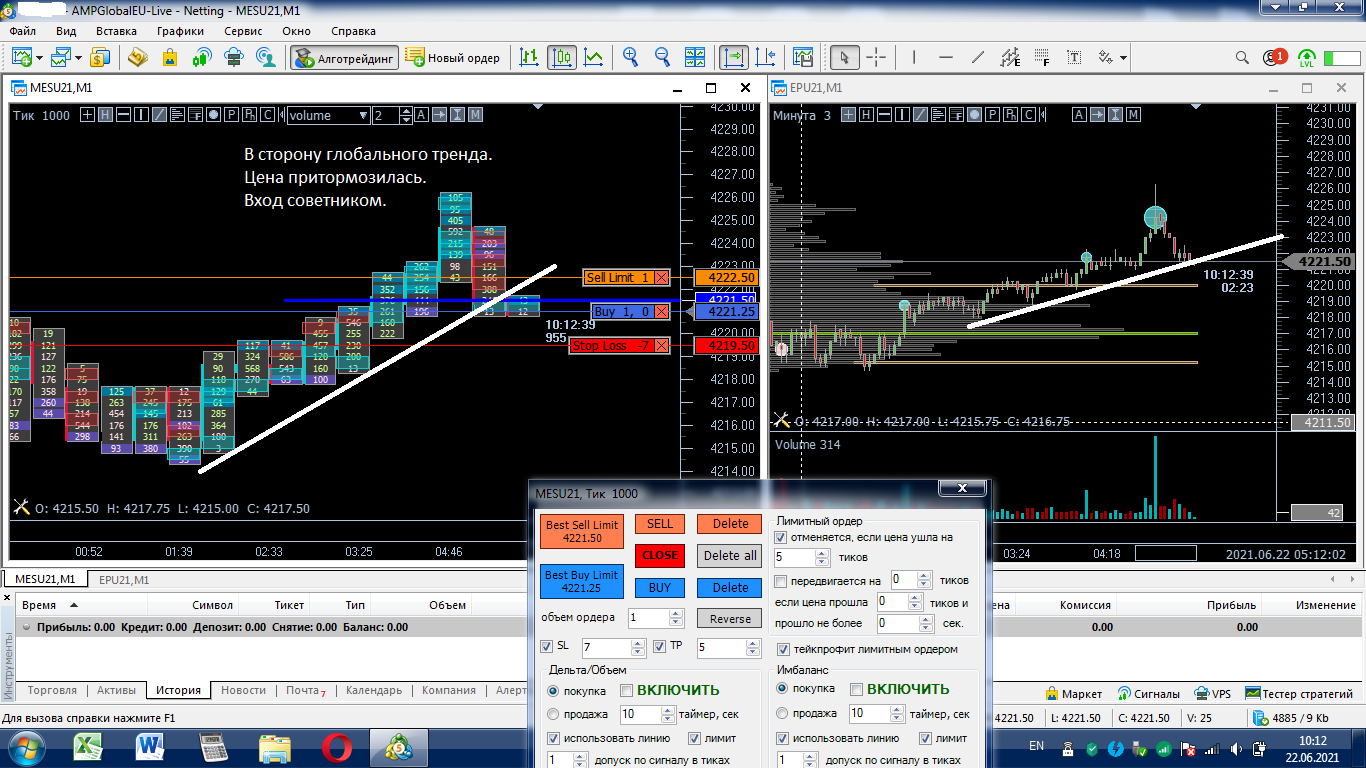Click the Best Buy Limit 4221.25 button
This screenshot has width=1366, height=768.
pyautogui.click(x=582, y=582)
